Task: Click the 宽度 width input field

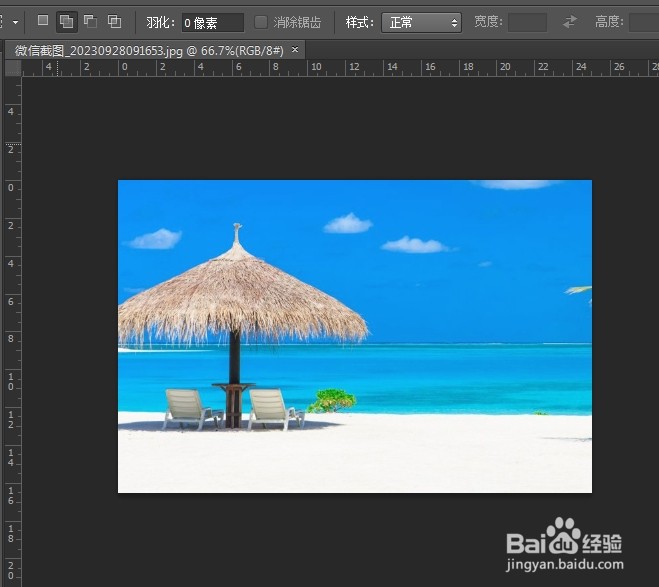Action: (x=527, y=22)
